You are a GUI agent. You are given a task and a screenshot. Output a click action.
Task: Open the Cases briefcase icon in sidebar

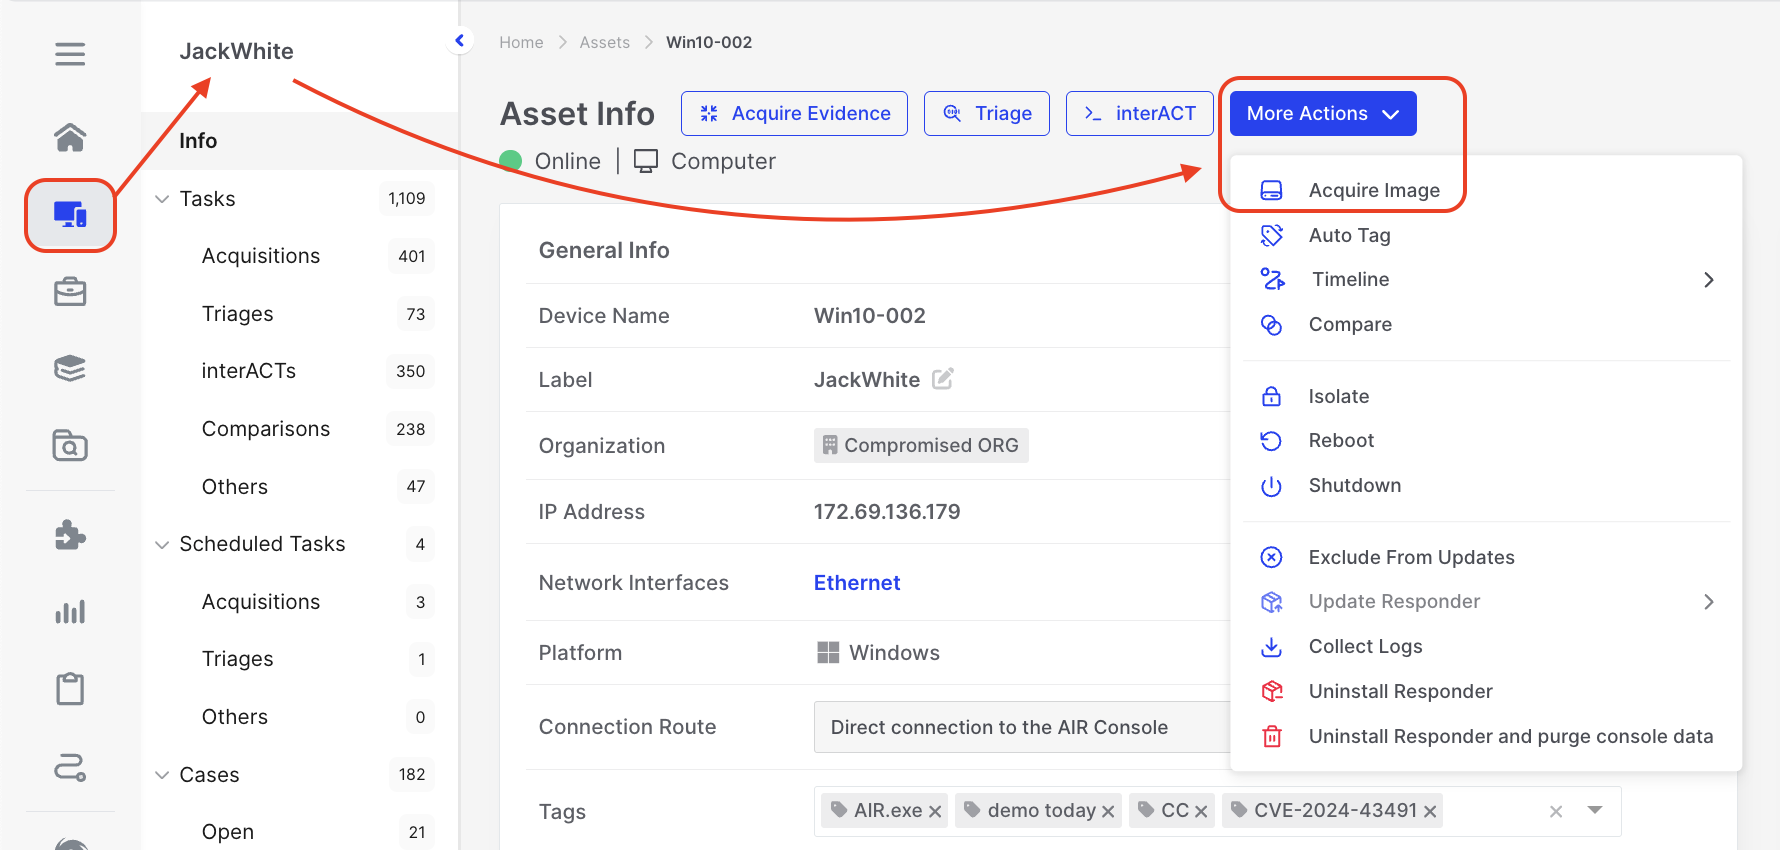(70, 292)
